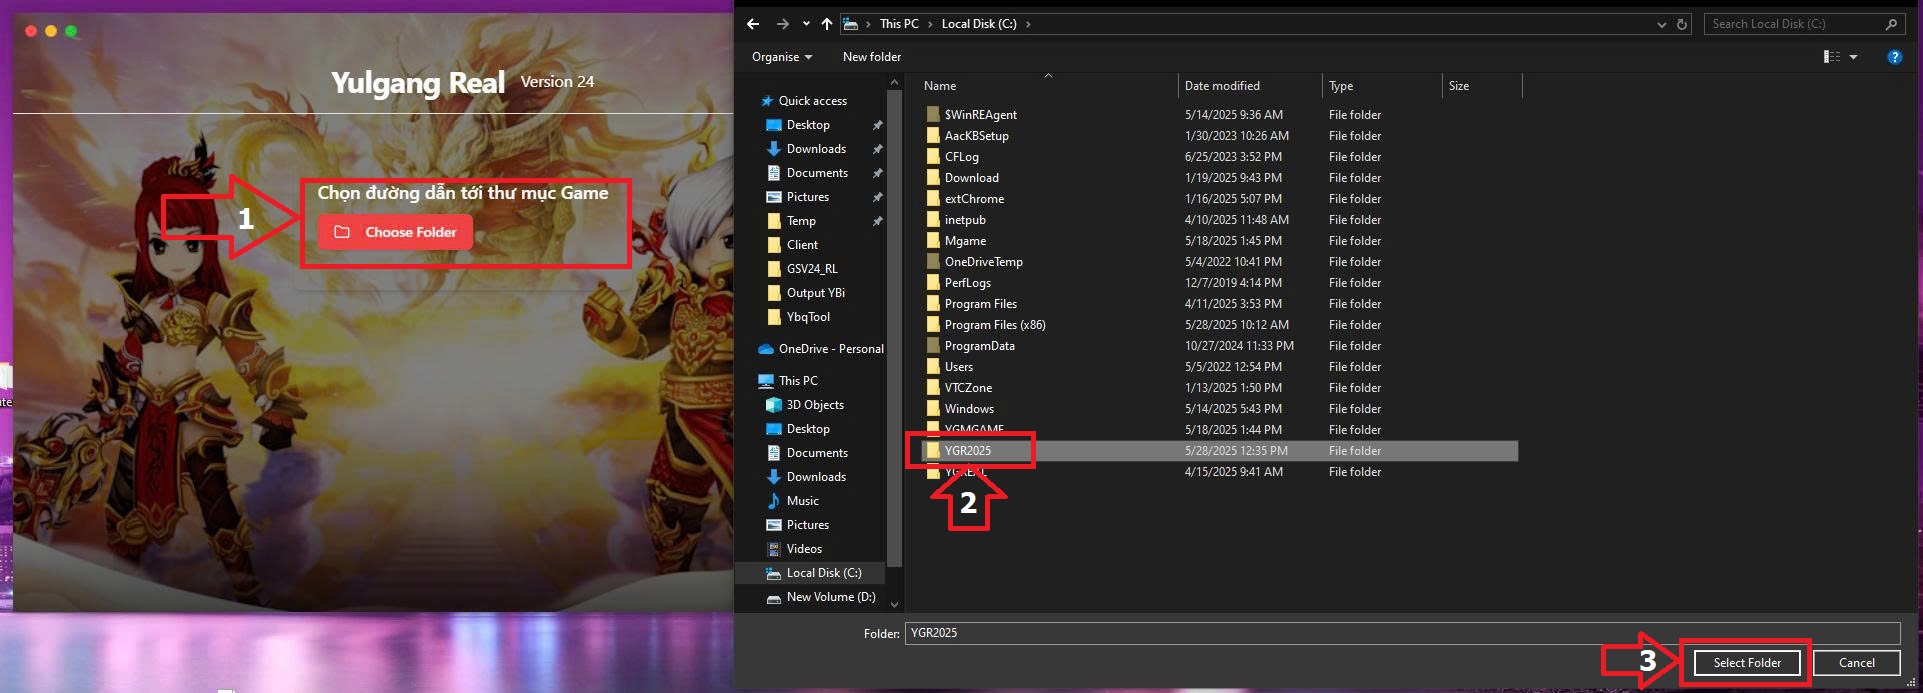Screen dimensions: 1923x693
Task: Select the YbqTool folder shortcut
Action: tap(808, 317)
